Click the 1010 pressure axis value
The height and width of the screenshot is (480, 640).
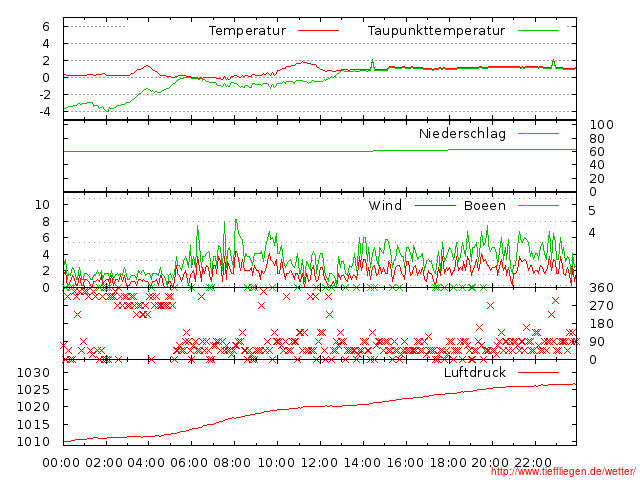(x=33, y=442)
